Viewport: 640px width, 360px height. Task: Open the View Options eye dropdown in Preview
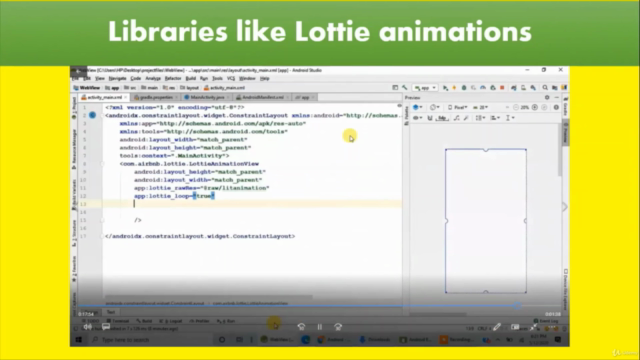tap(418, 118)
